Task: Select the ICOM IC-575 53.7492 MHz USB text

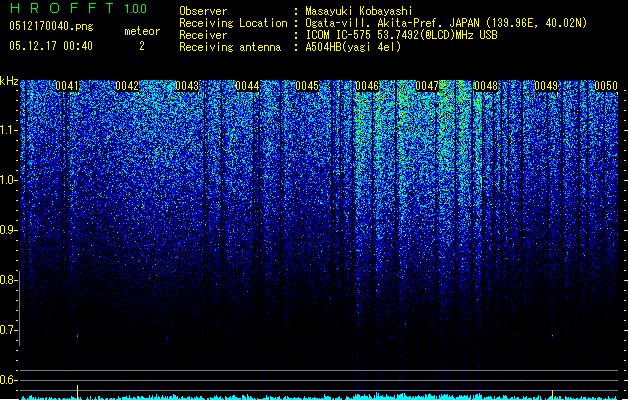Action: pyautogui.click(x=401, y=35)
